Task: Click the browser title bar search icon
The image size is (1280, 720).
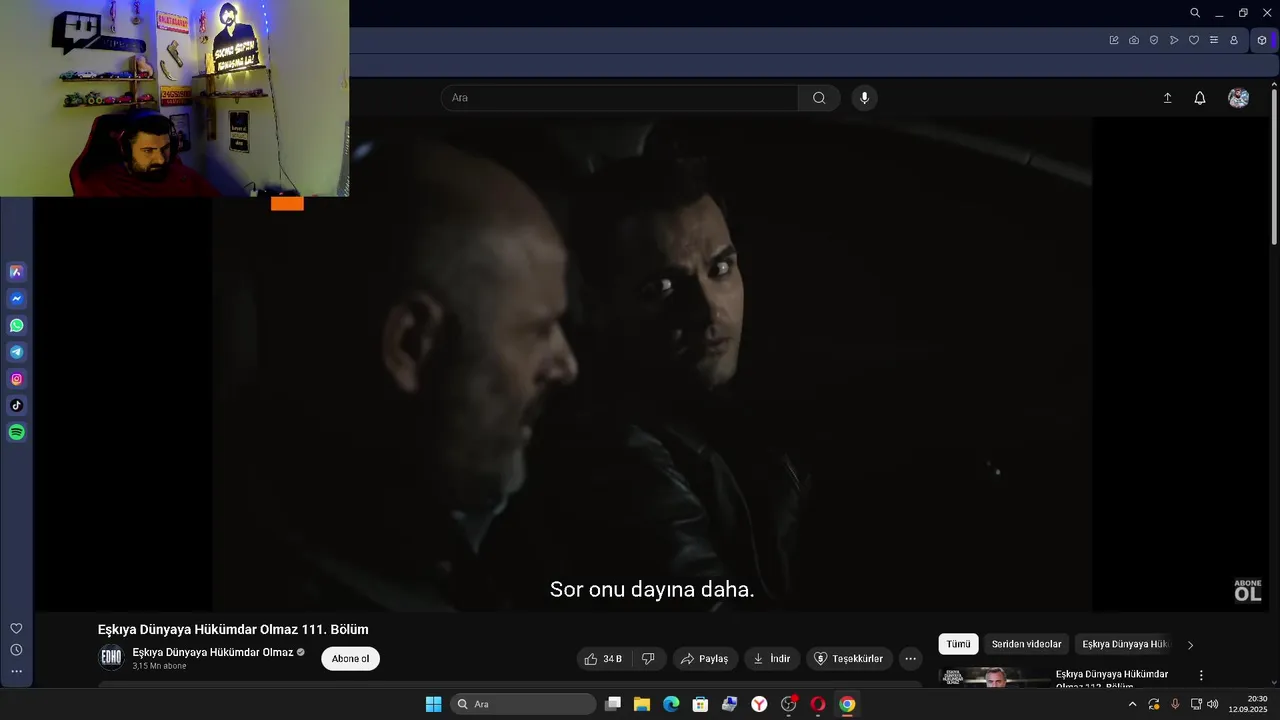Action: 1195,13
